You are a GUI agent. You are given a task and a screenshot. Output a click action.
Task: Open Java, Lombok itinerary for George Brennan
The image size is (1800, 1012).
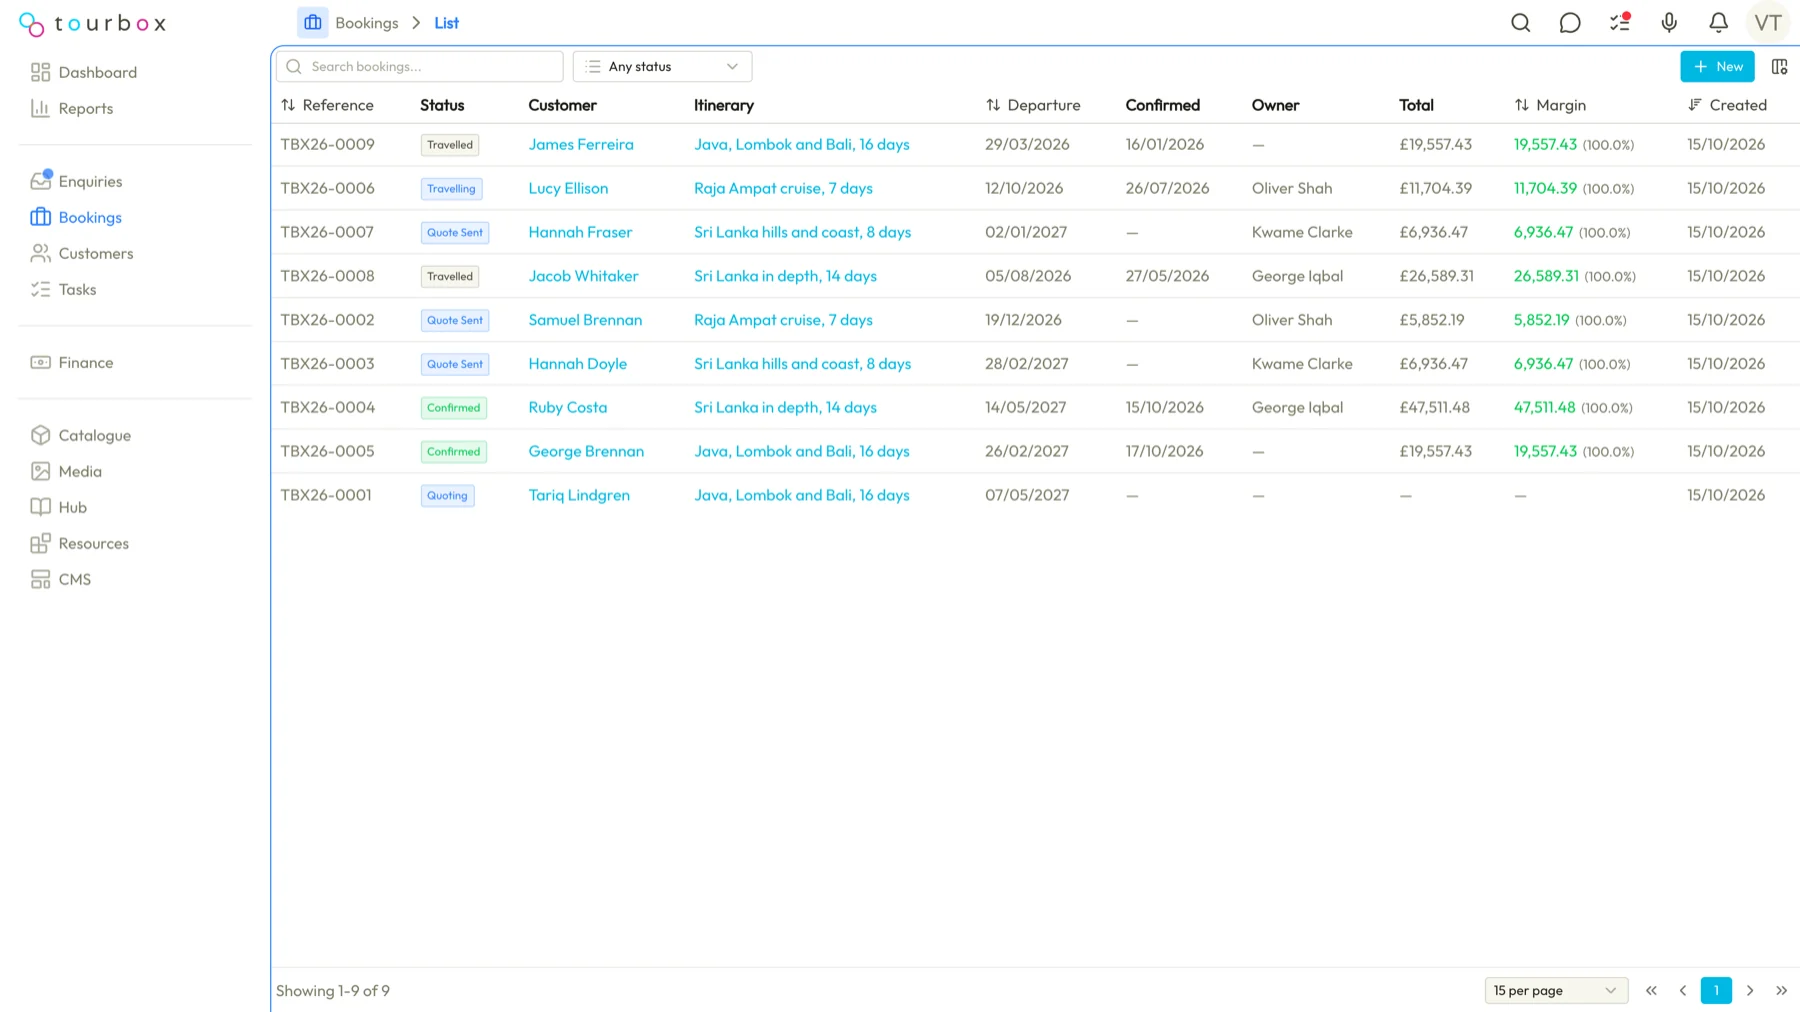click(802, 451)
